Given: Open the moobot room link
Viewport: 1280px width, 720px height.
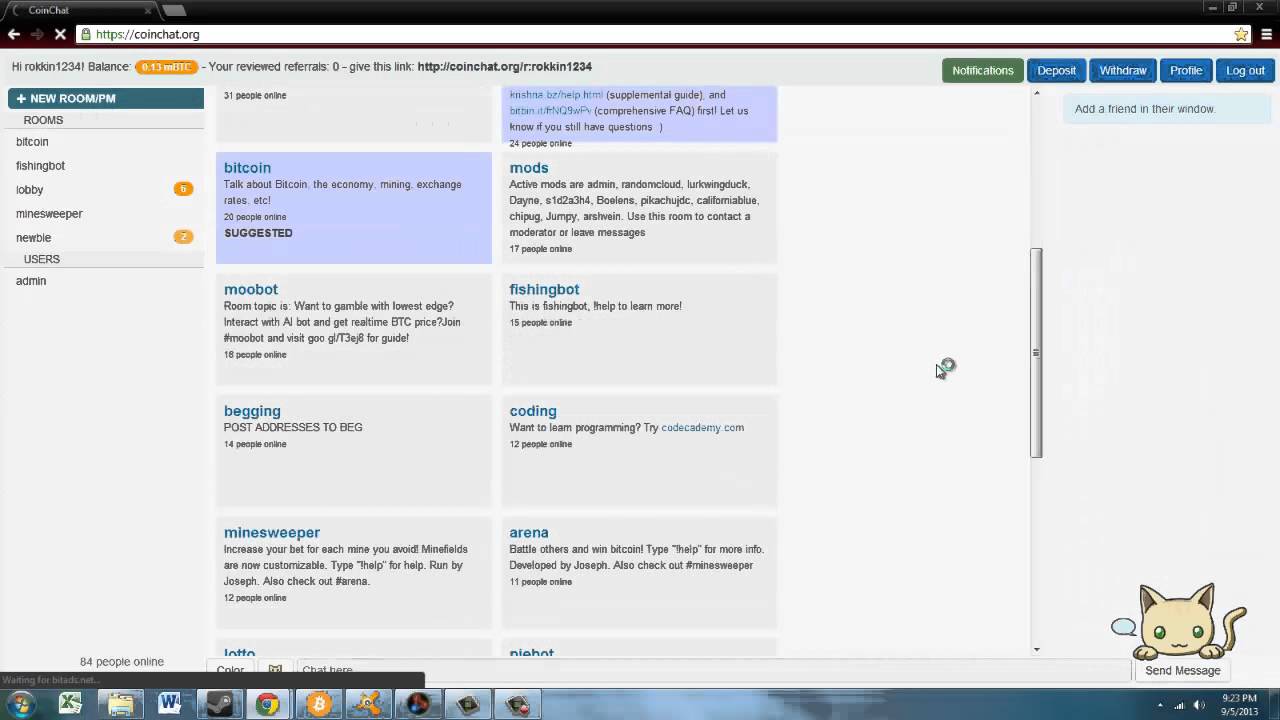Looking at the screenshot, I should [x=251, y=289].
